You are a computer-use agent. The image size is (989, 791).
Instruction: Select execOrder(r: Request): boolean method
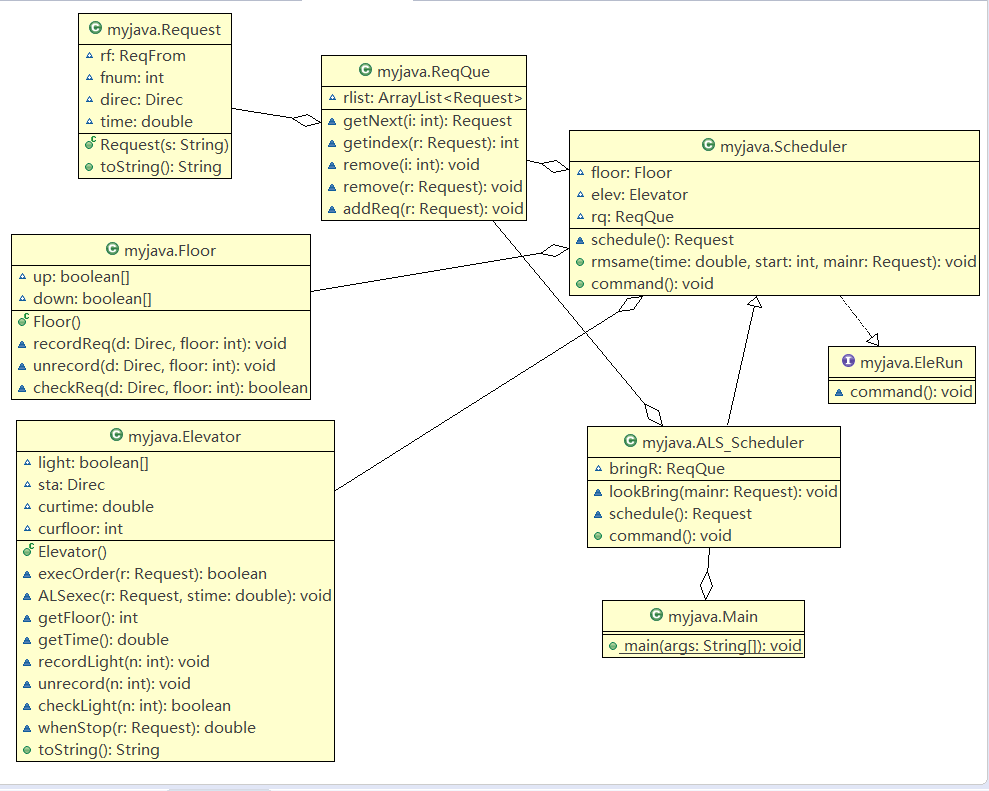[x=152, y=574]
